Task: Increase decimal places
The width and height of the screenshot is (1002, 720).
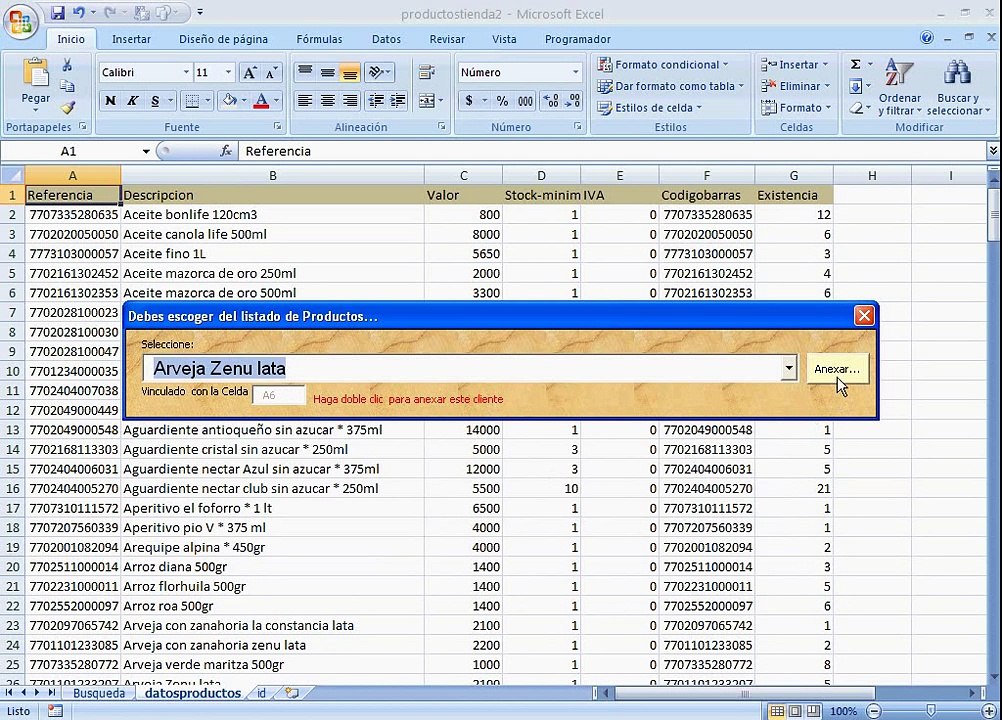Action: pyautogui.click(x=550, y=100)
